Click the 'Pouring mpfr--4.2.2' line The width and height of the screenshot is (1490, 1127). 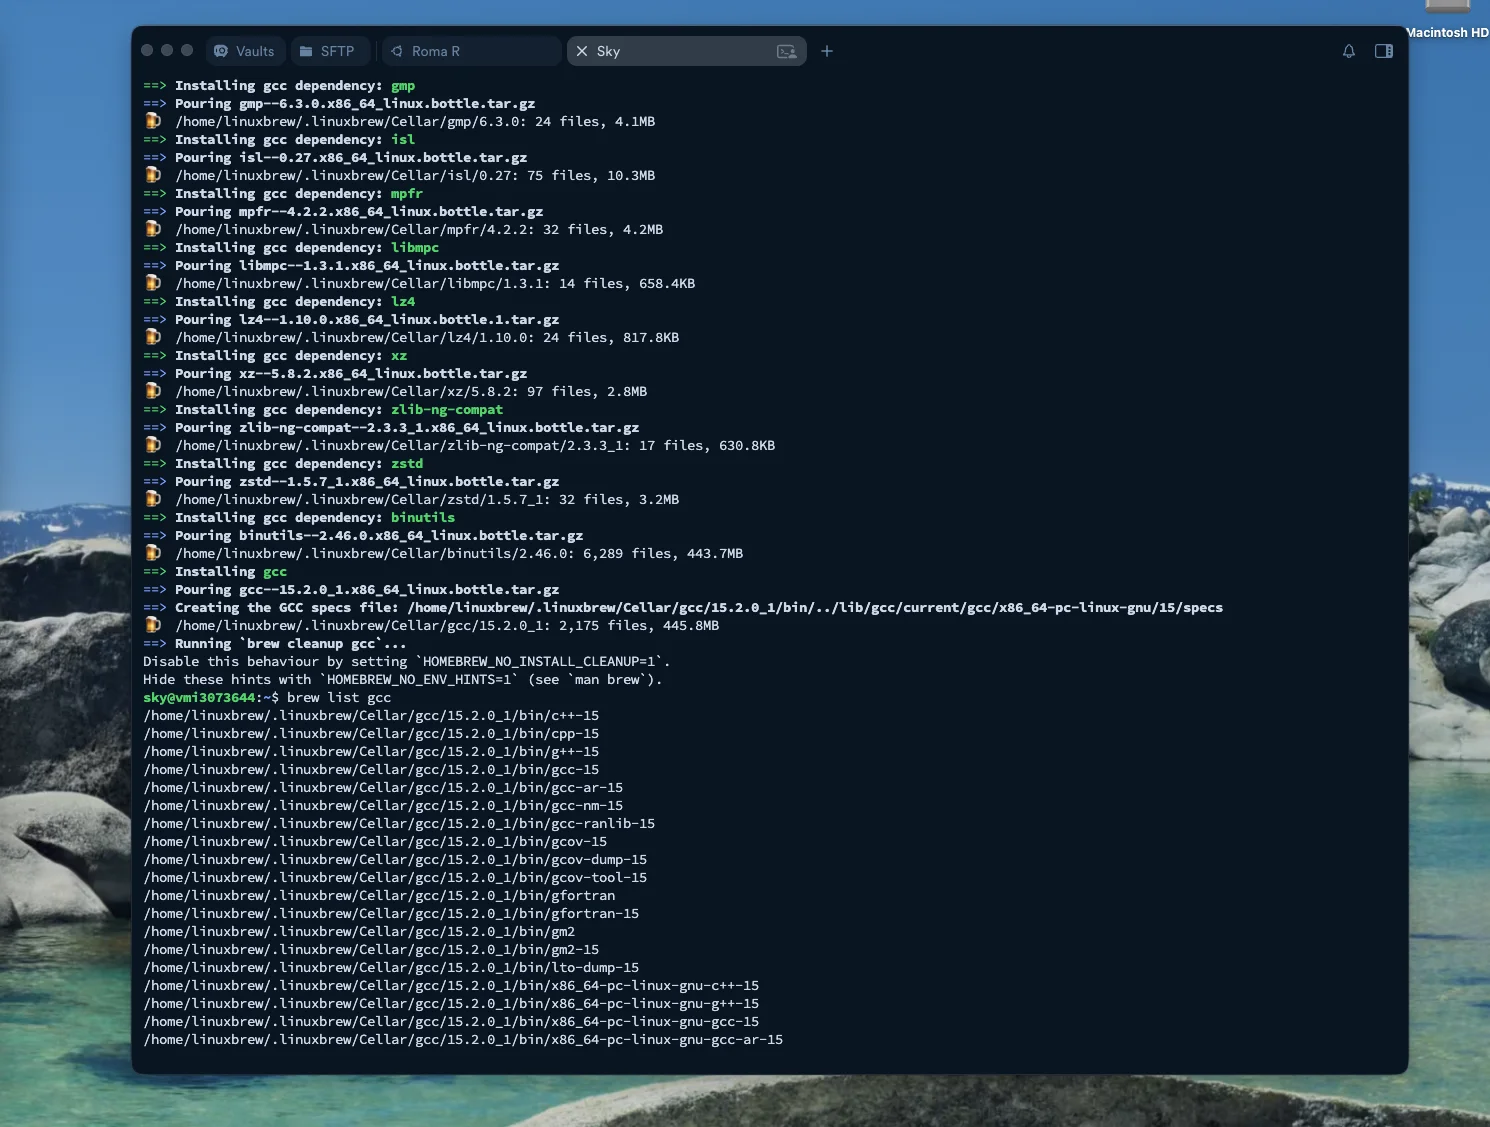pos(343,212)
